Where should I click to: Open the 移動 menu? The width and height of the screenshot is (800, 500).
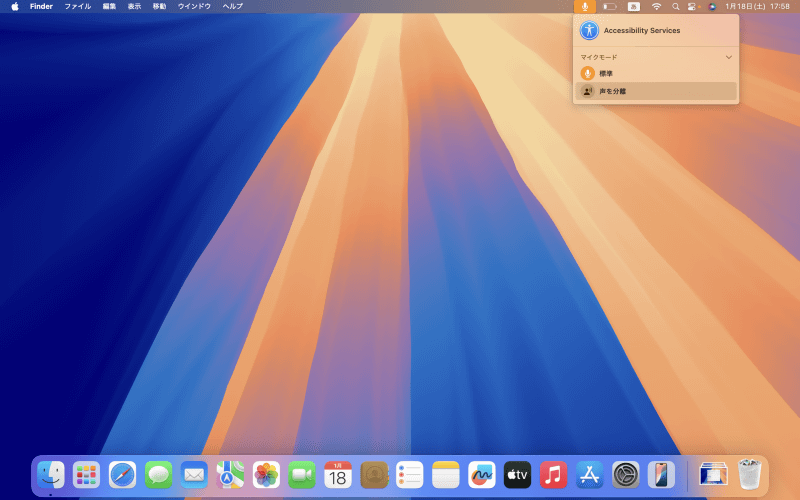point(159,7)
